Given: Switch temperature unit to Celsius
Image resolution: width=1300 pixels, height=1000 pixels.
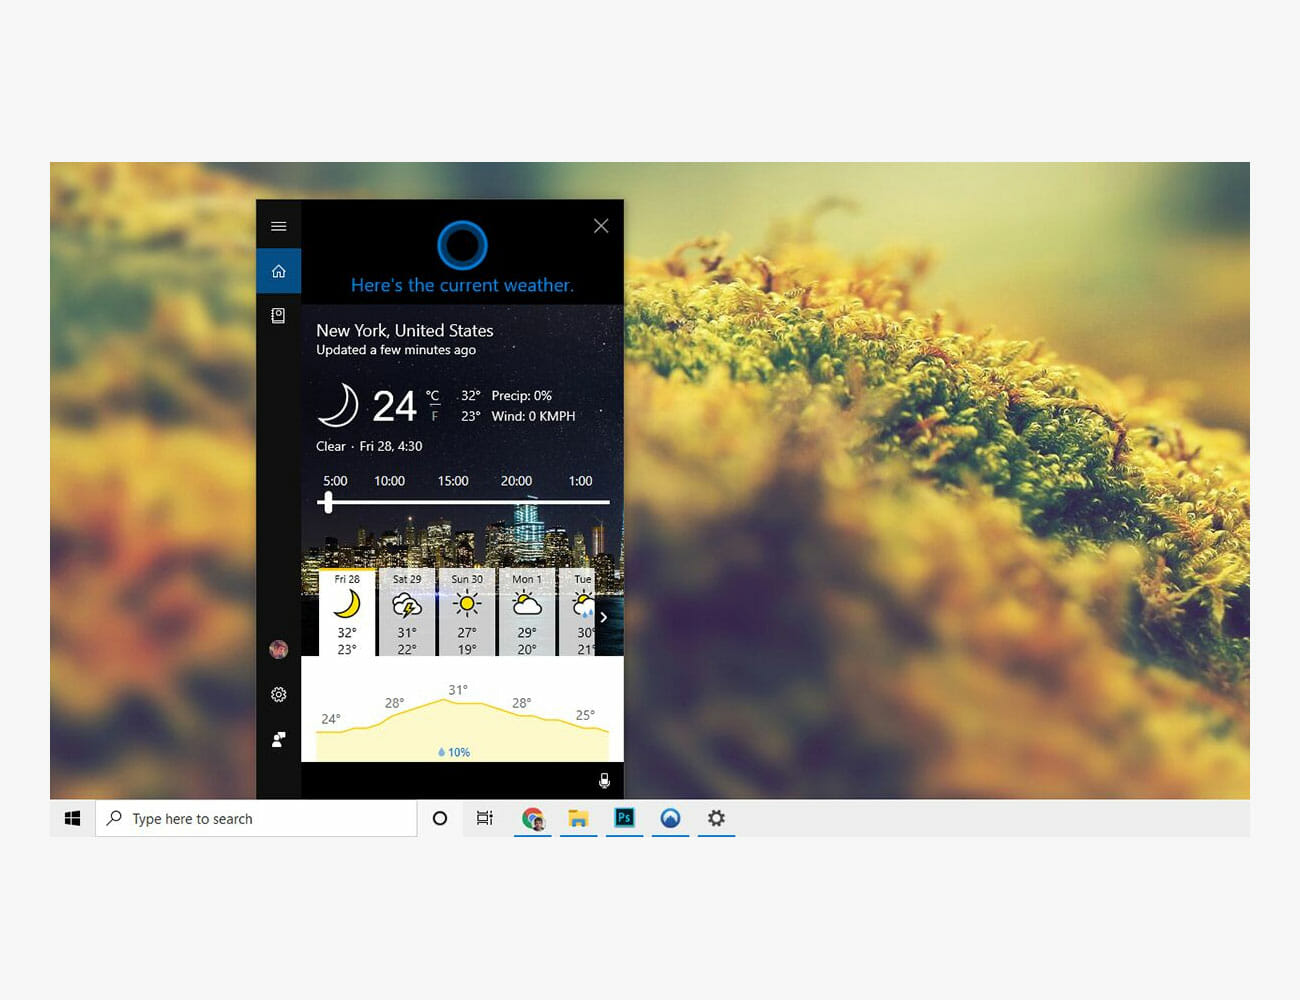Looking at the screenshot, I should [433, 396].
